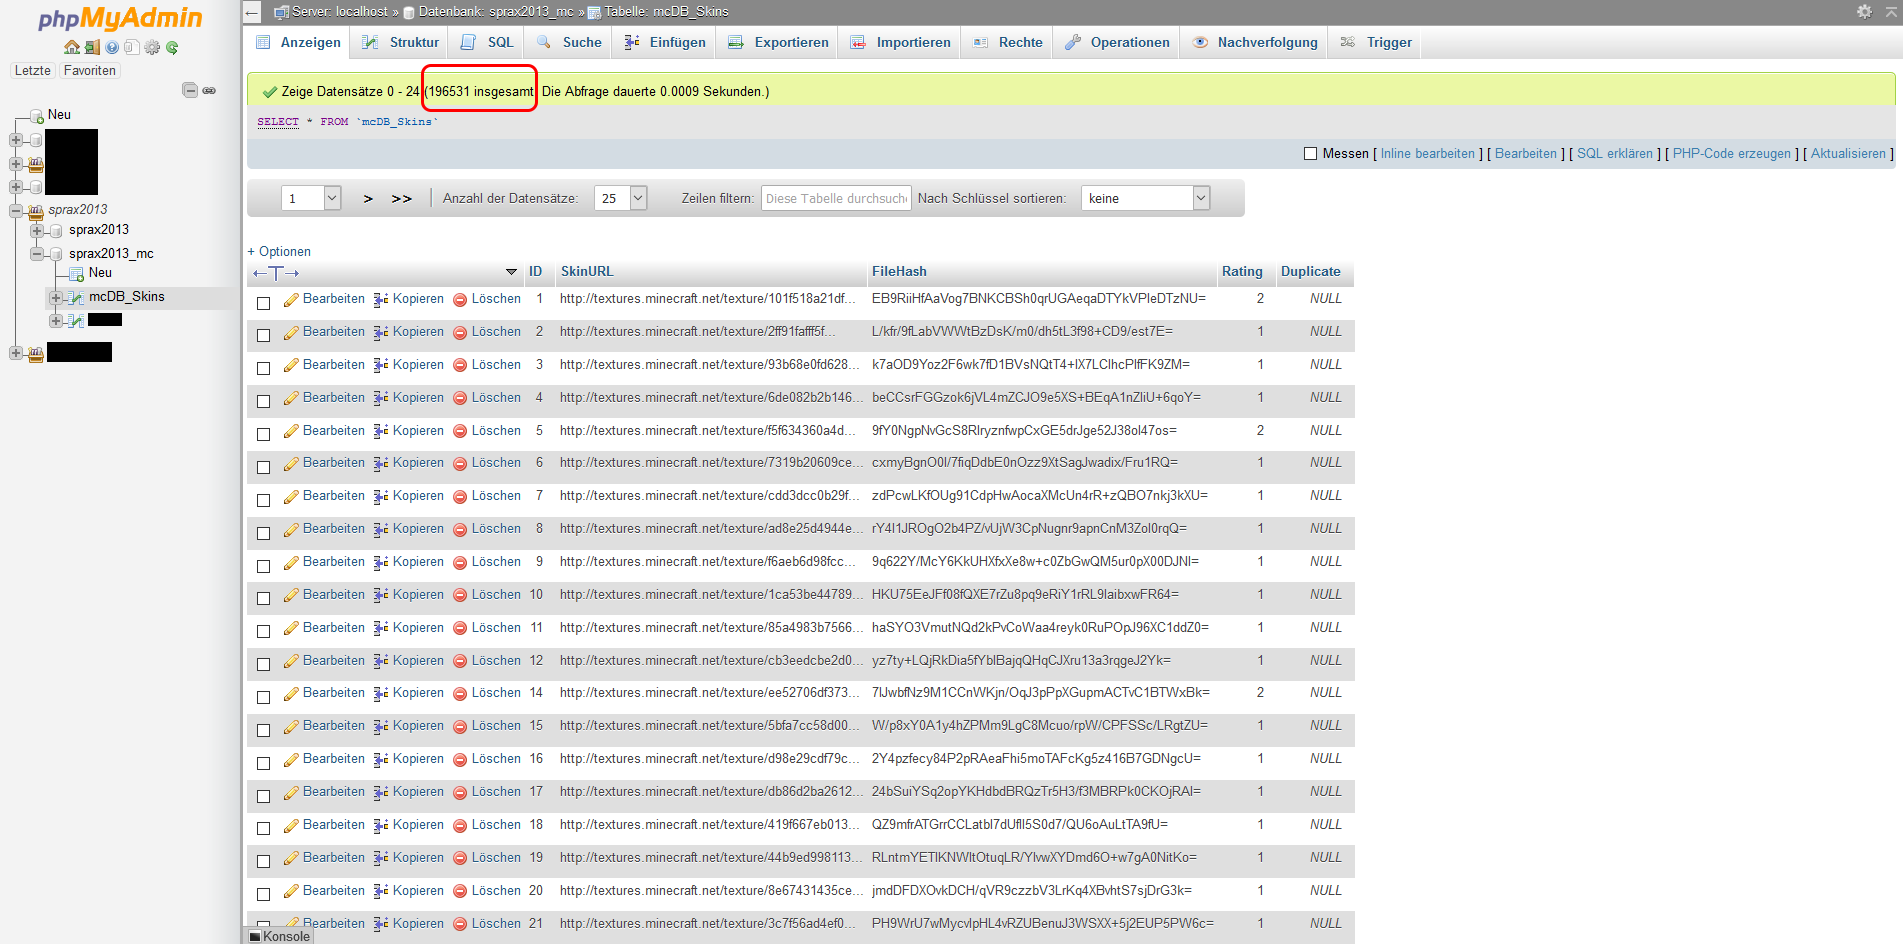Click the Zeilen filtern search field
This screenshot has width=1903, height=944.
tap(836, 198)
